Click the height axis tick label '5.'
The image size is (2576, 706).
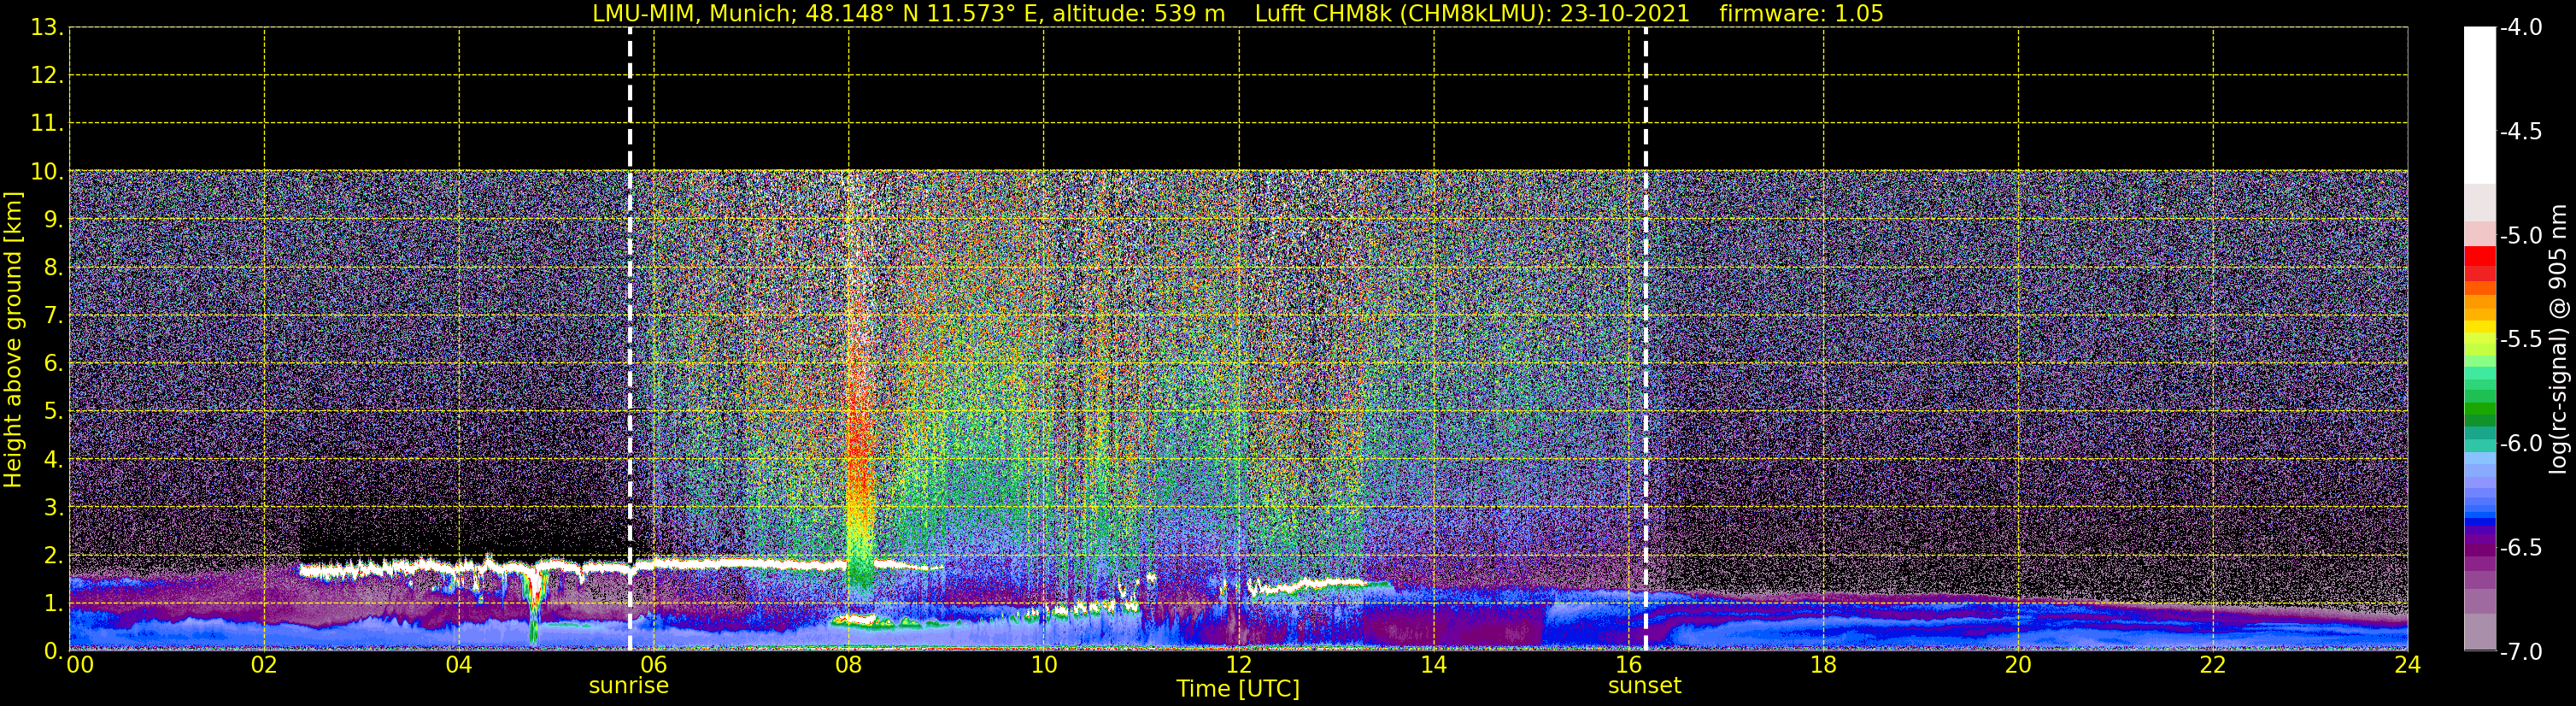[x=53, y=411]
